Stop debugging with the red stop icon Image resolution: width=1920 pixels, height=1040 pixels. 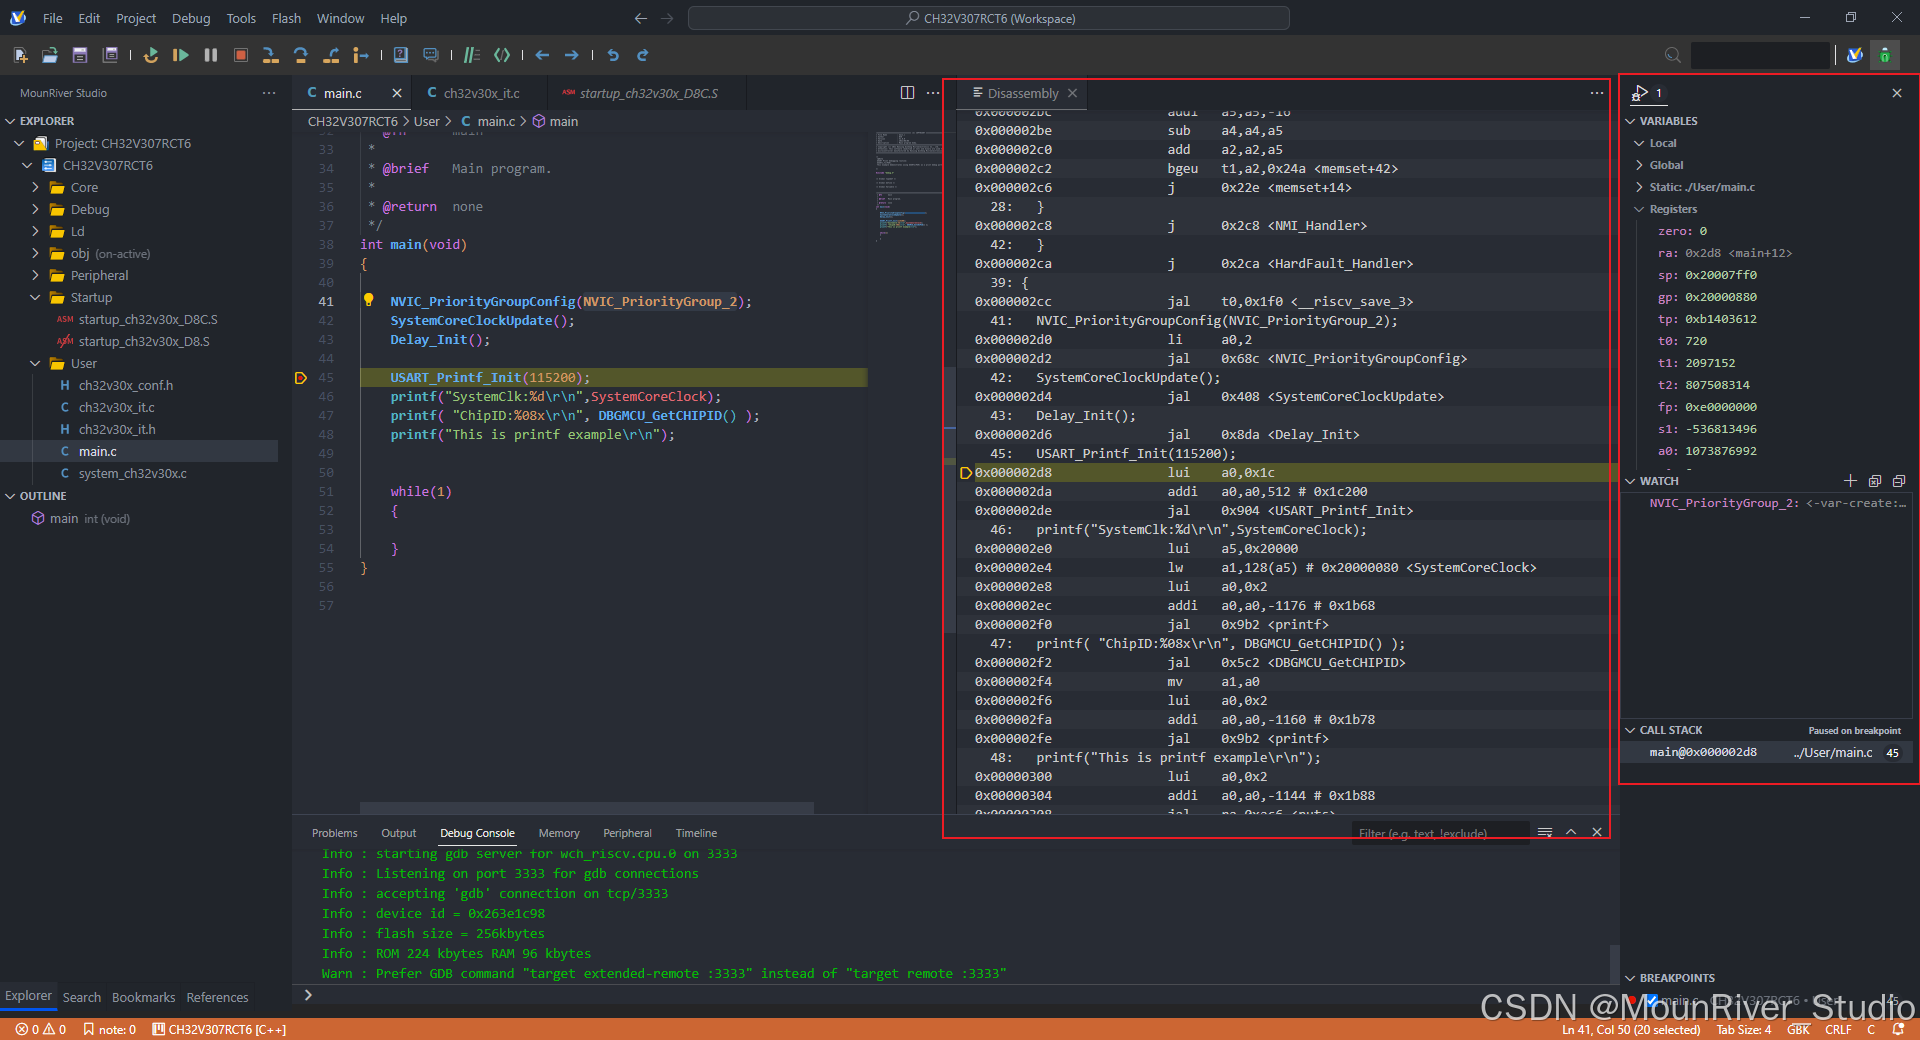(x=241, y=55)
